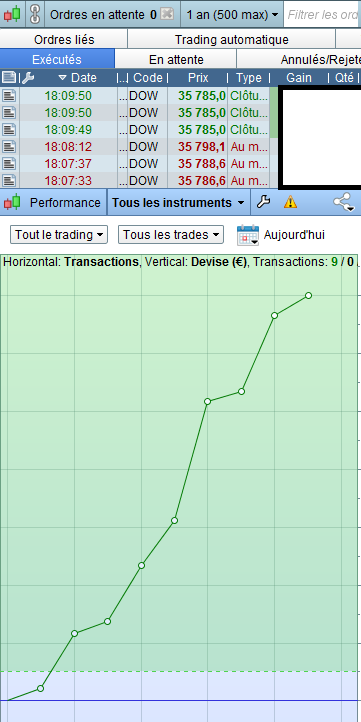Open details icon for the 18:09:49 order
361x722 pixels.
tap(9, 130)
